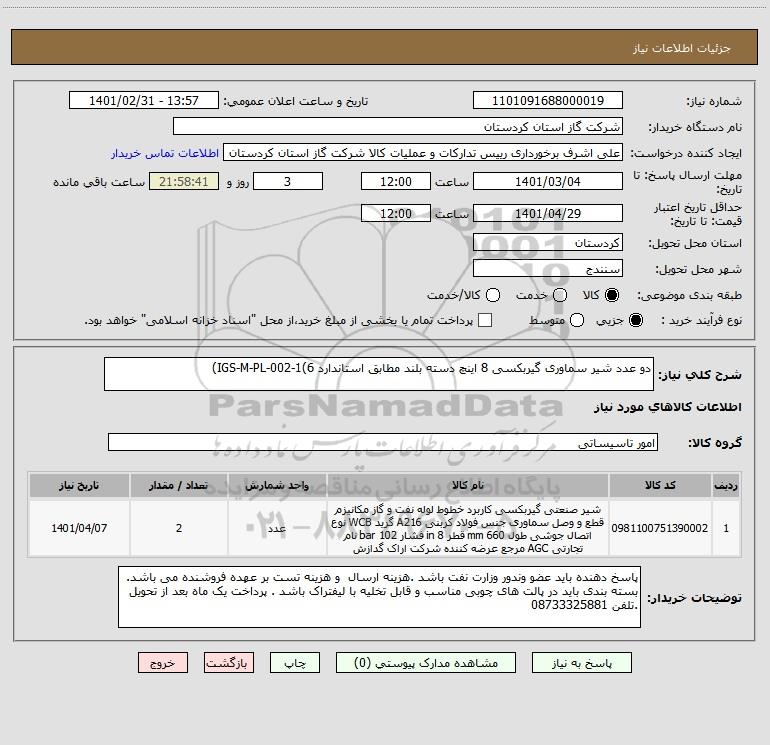Click the بازگشت back button
Screen dimensions: 770x745
(229, 663)
